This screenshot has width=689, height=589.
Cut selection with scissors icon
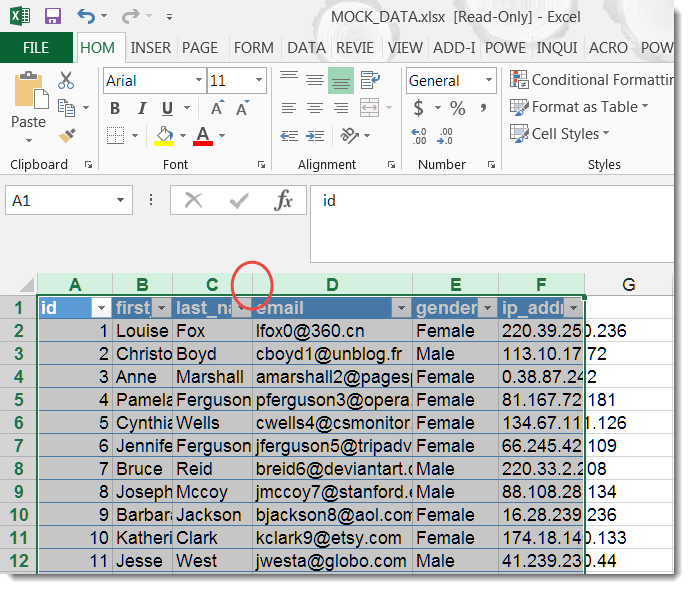coord(66,80)
